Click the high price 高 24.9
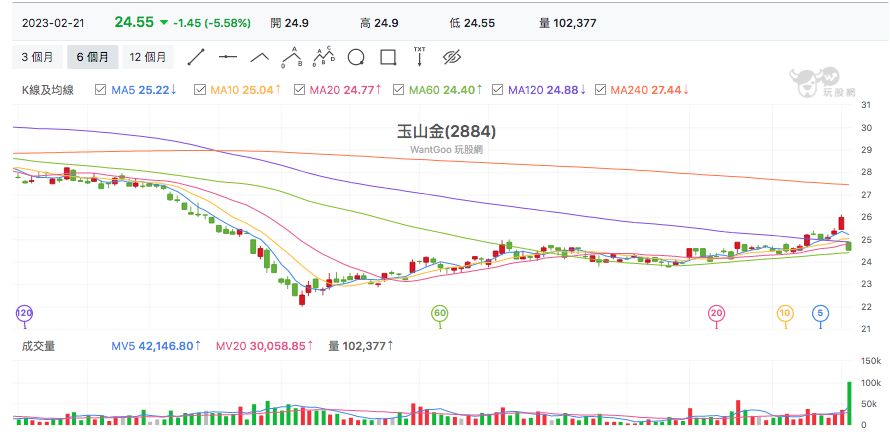Screen dimensions: 890x434 (x=379, y=23)
